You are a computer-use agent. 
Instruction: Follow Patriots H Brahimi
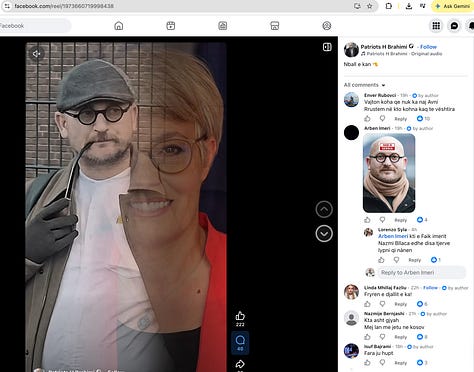tap(428, 47)
